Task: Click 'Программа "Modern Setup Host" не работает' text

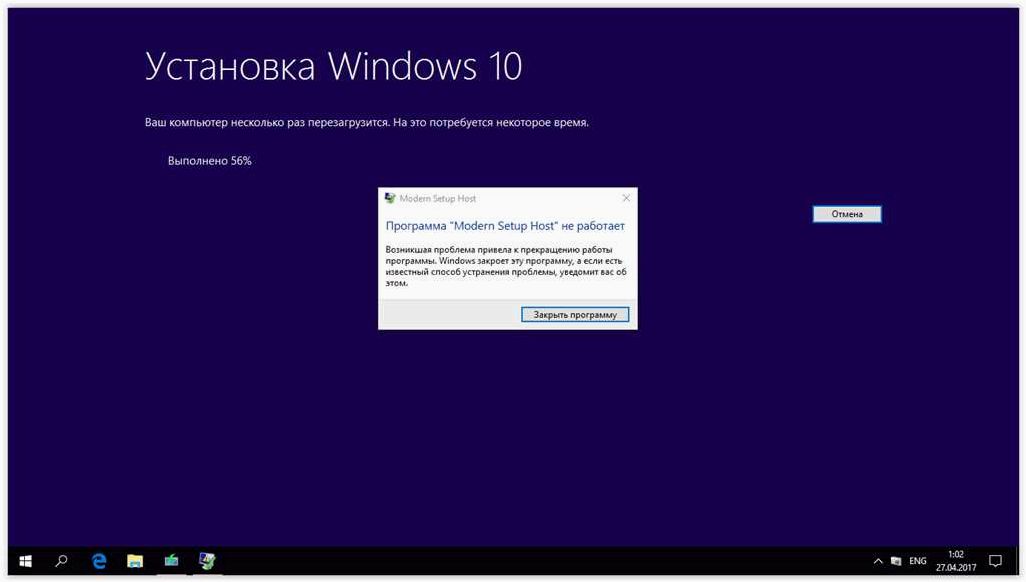Action: click(x=505, y=226)
